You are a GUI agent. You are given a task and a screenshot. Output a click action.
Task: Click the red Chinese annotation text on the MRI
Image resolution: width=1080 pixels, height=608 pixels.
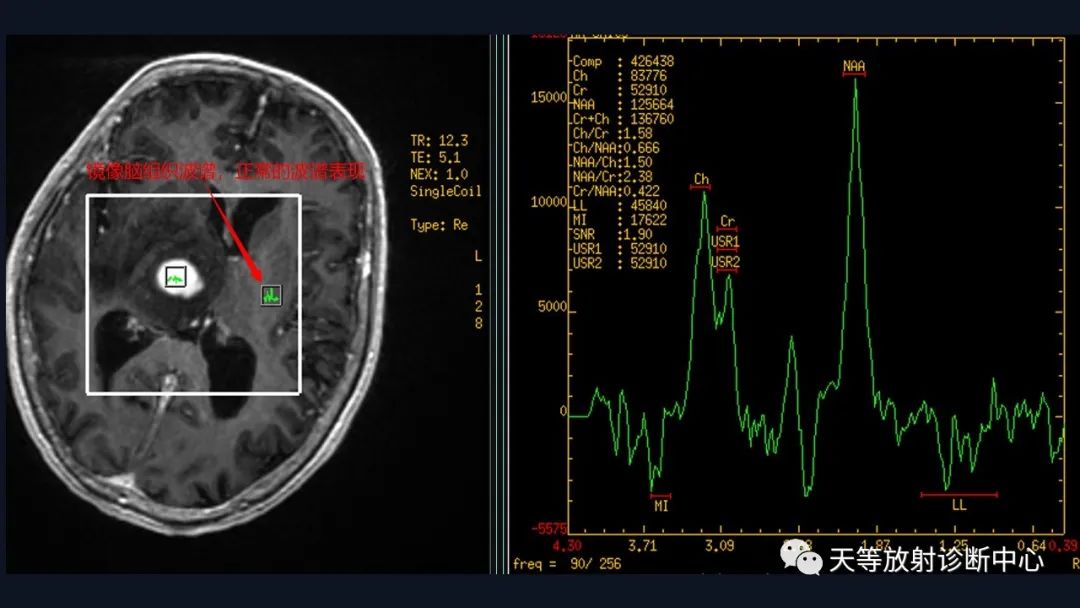(x=225, y=172)
